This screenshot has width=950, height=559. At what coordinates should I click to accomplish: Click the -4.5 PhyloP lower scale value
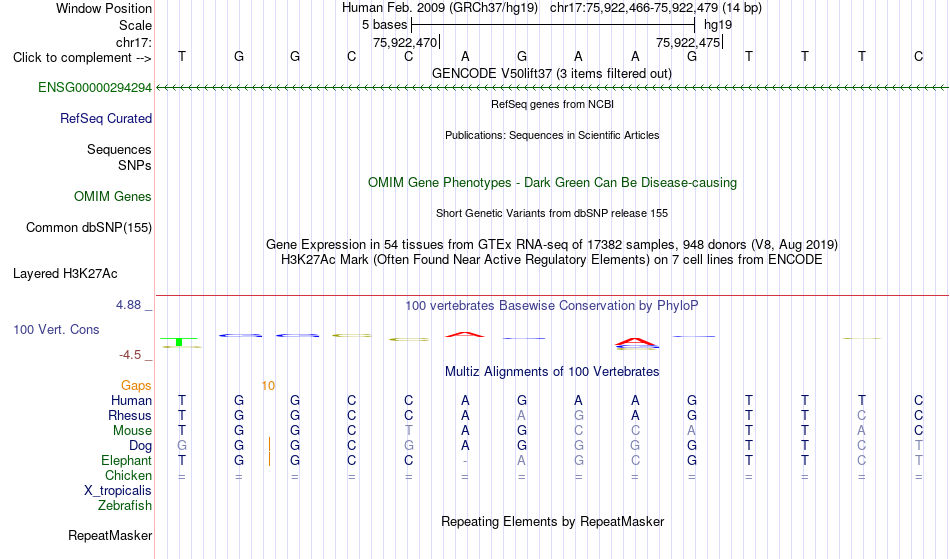click(130, 355)
